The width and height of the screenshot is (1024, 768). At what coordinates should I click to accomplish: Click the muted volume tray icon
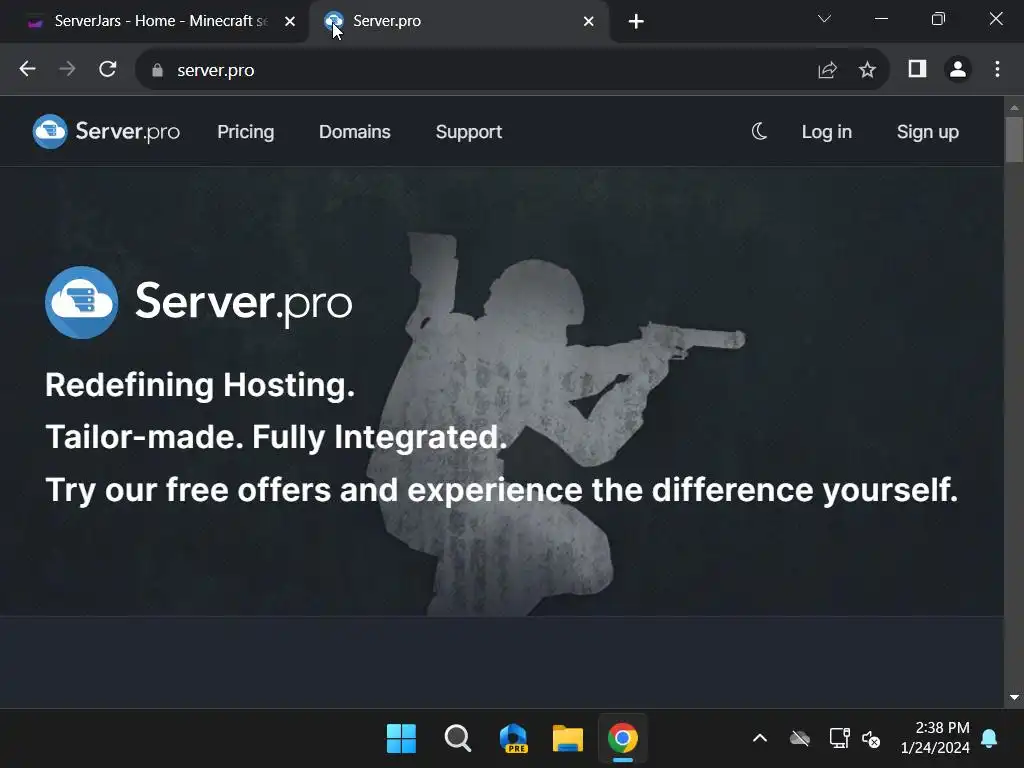871,739
